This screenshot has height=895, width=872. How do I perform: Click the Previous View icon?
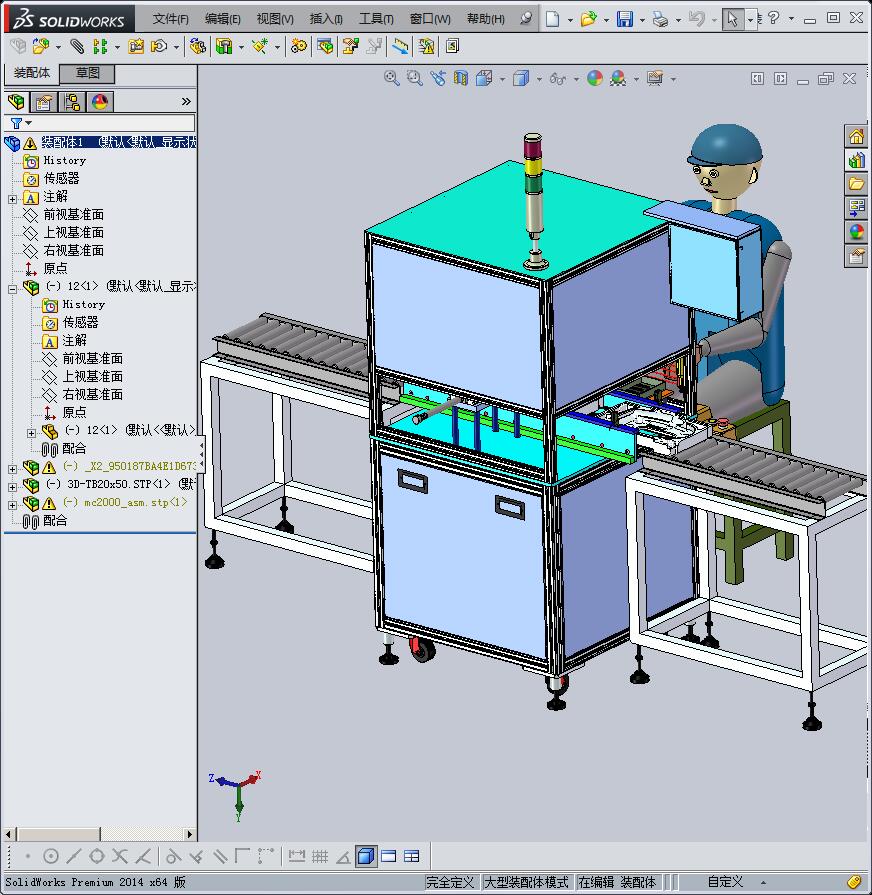(438, 78)
